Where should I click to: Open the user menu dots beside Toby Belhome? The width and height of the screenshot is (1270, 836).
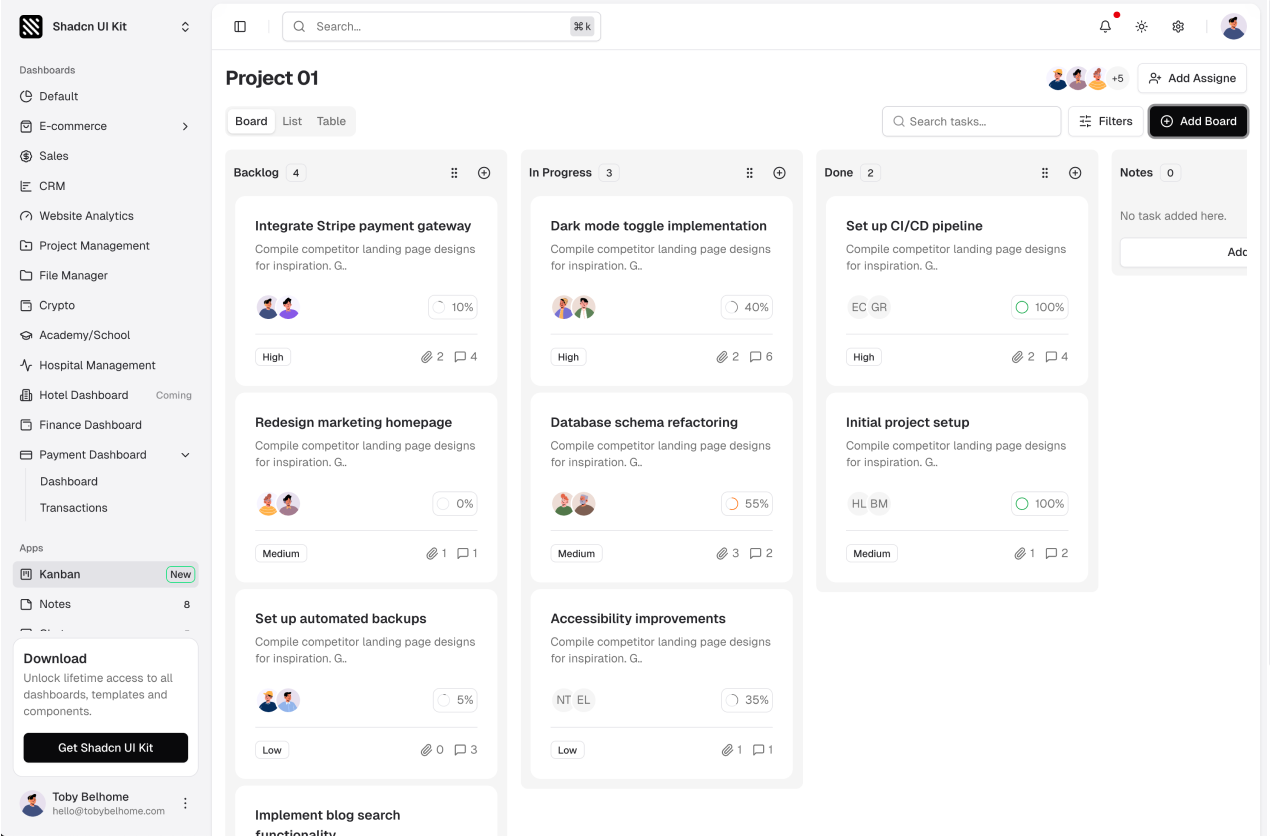(185, 803)
